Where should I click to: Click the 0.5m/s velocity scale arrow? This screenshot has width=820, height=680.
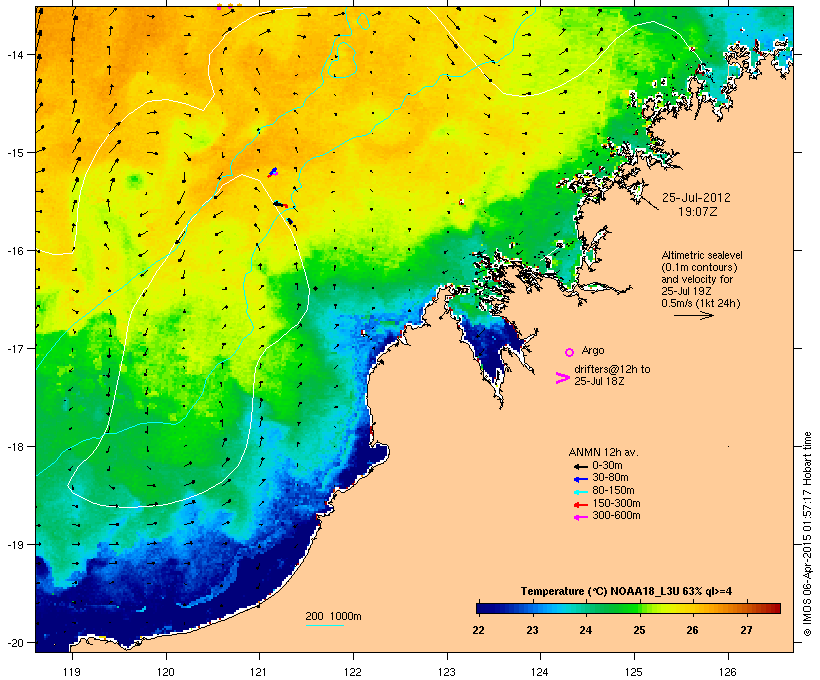(x=693, y=315)
